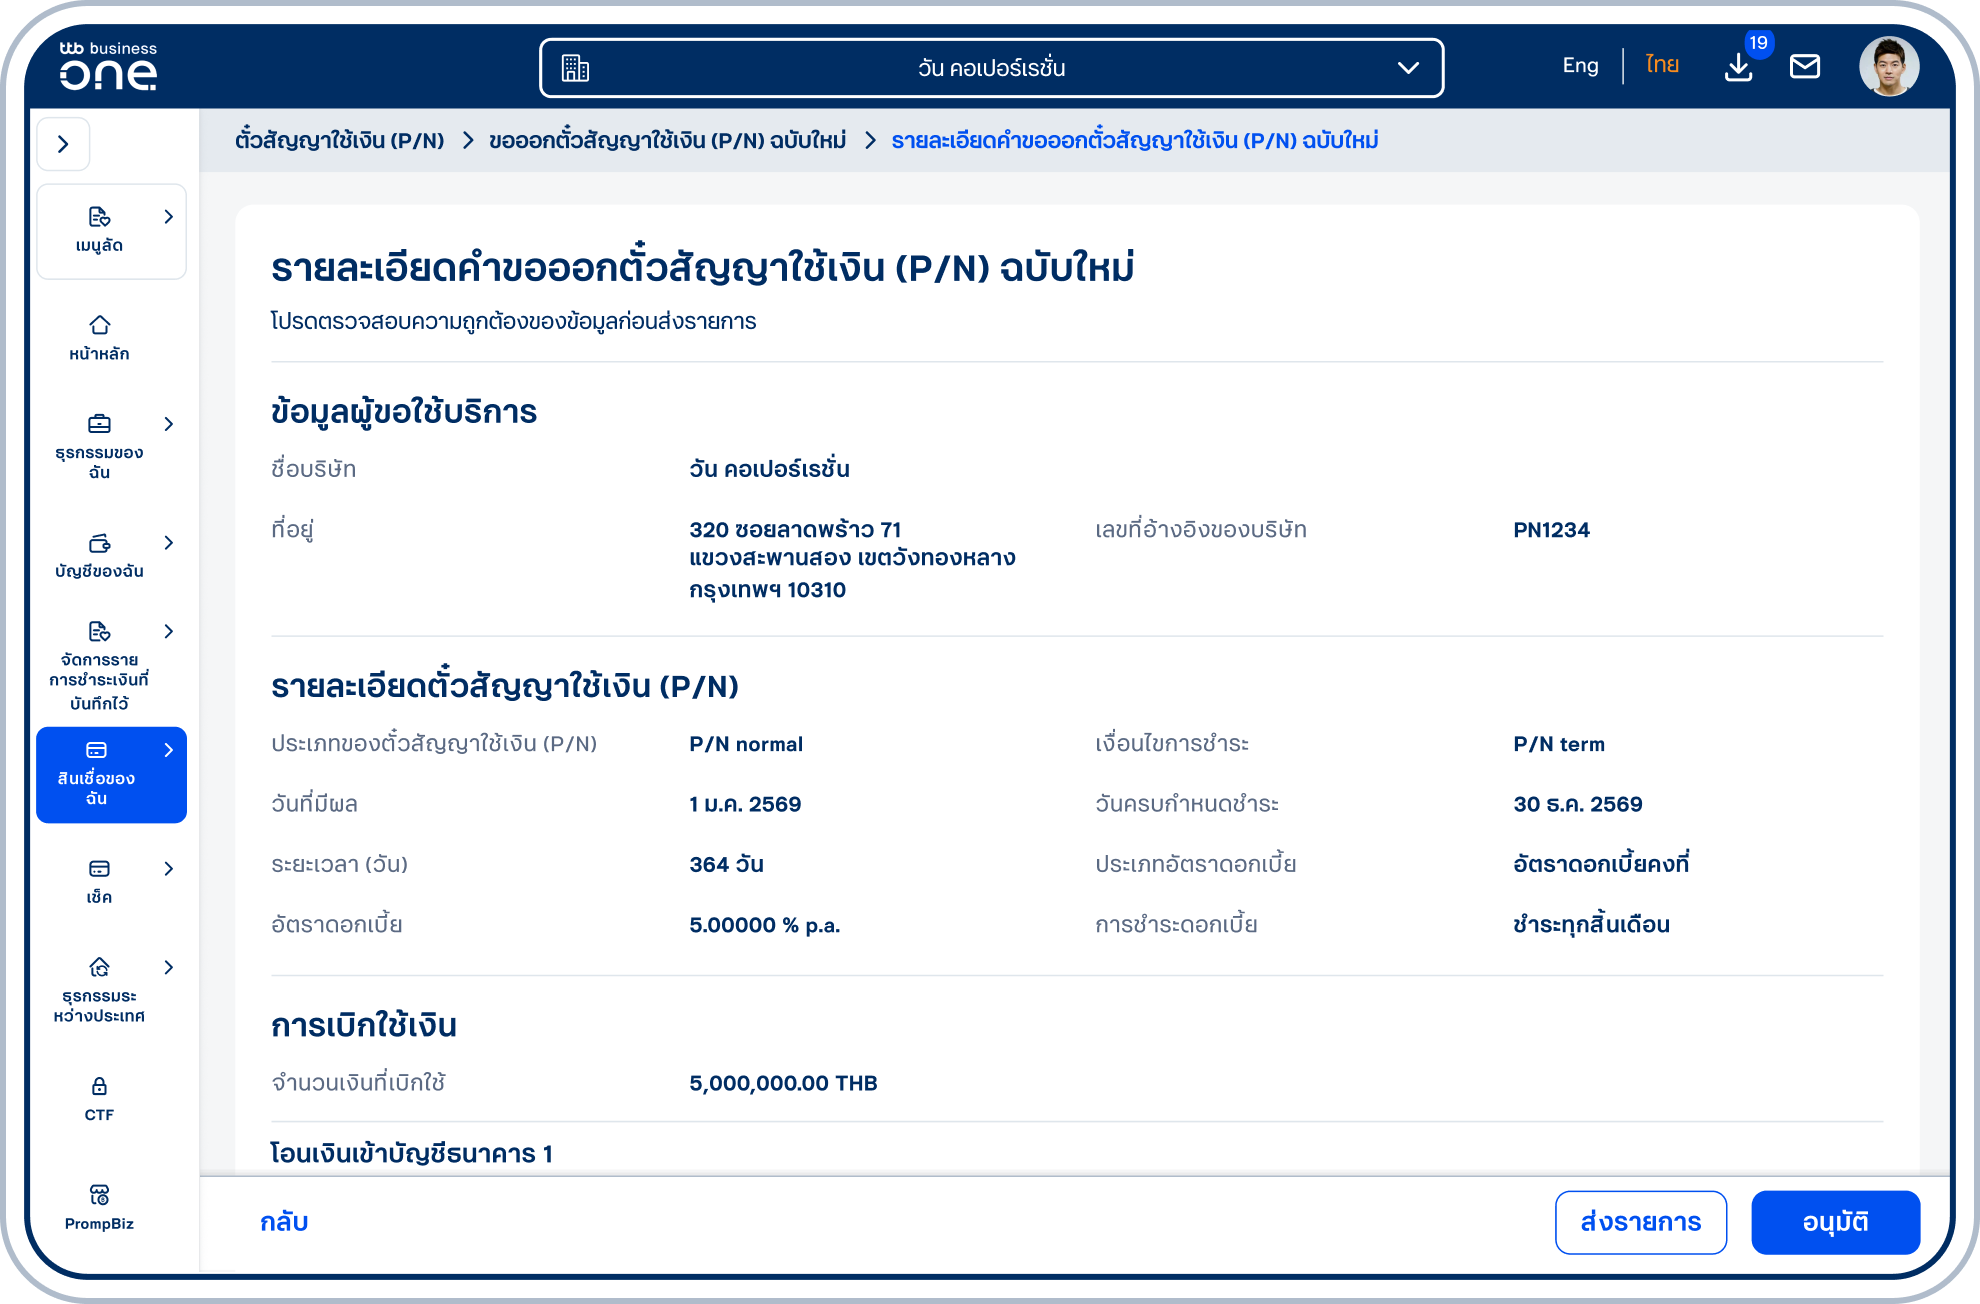Click due date 30 ธ.ค. 2569
The image size is (1980, 1304).
pos(1577,804)
